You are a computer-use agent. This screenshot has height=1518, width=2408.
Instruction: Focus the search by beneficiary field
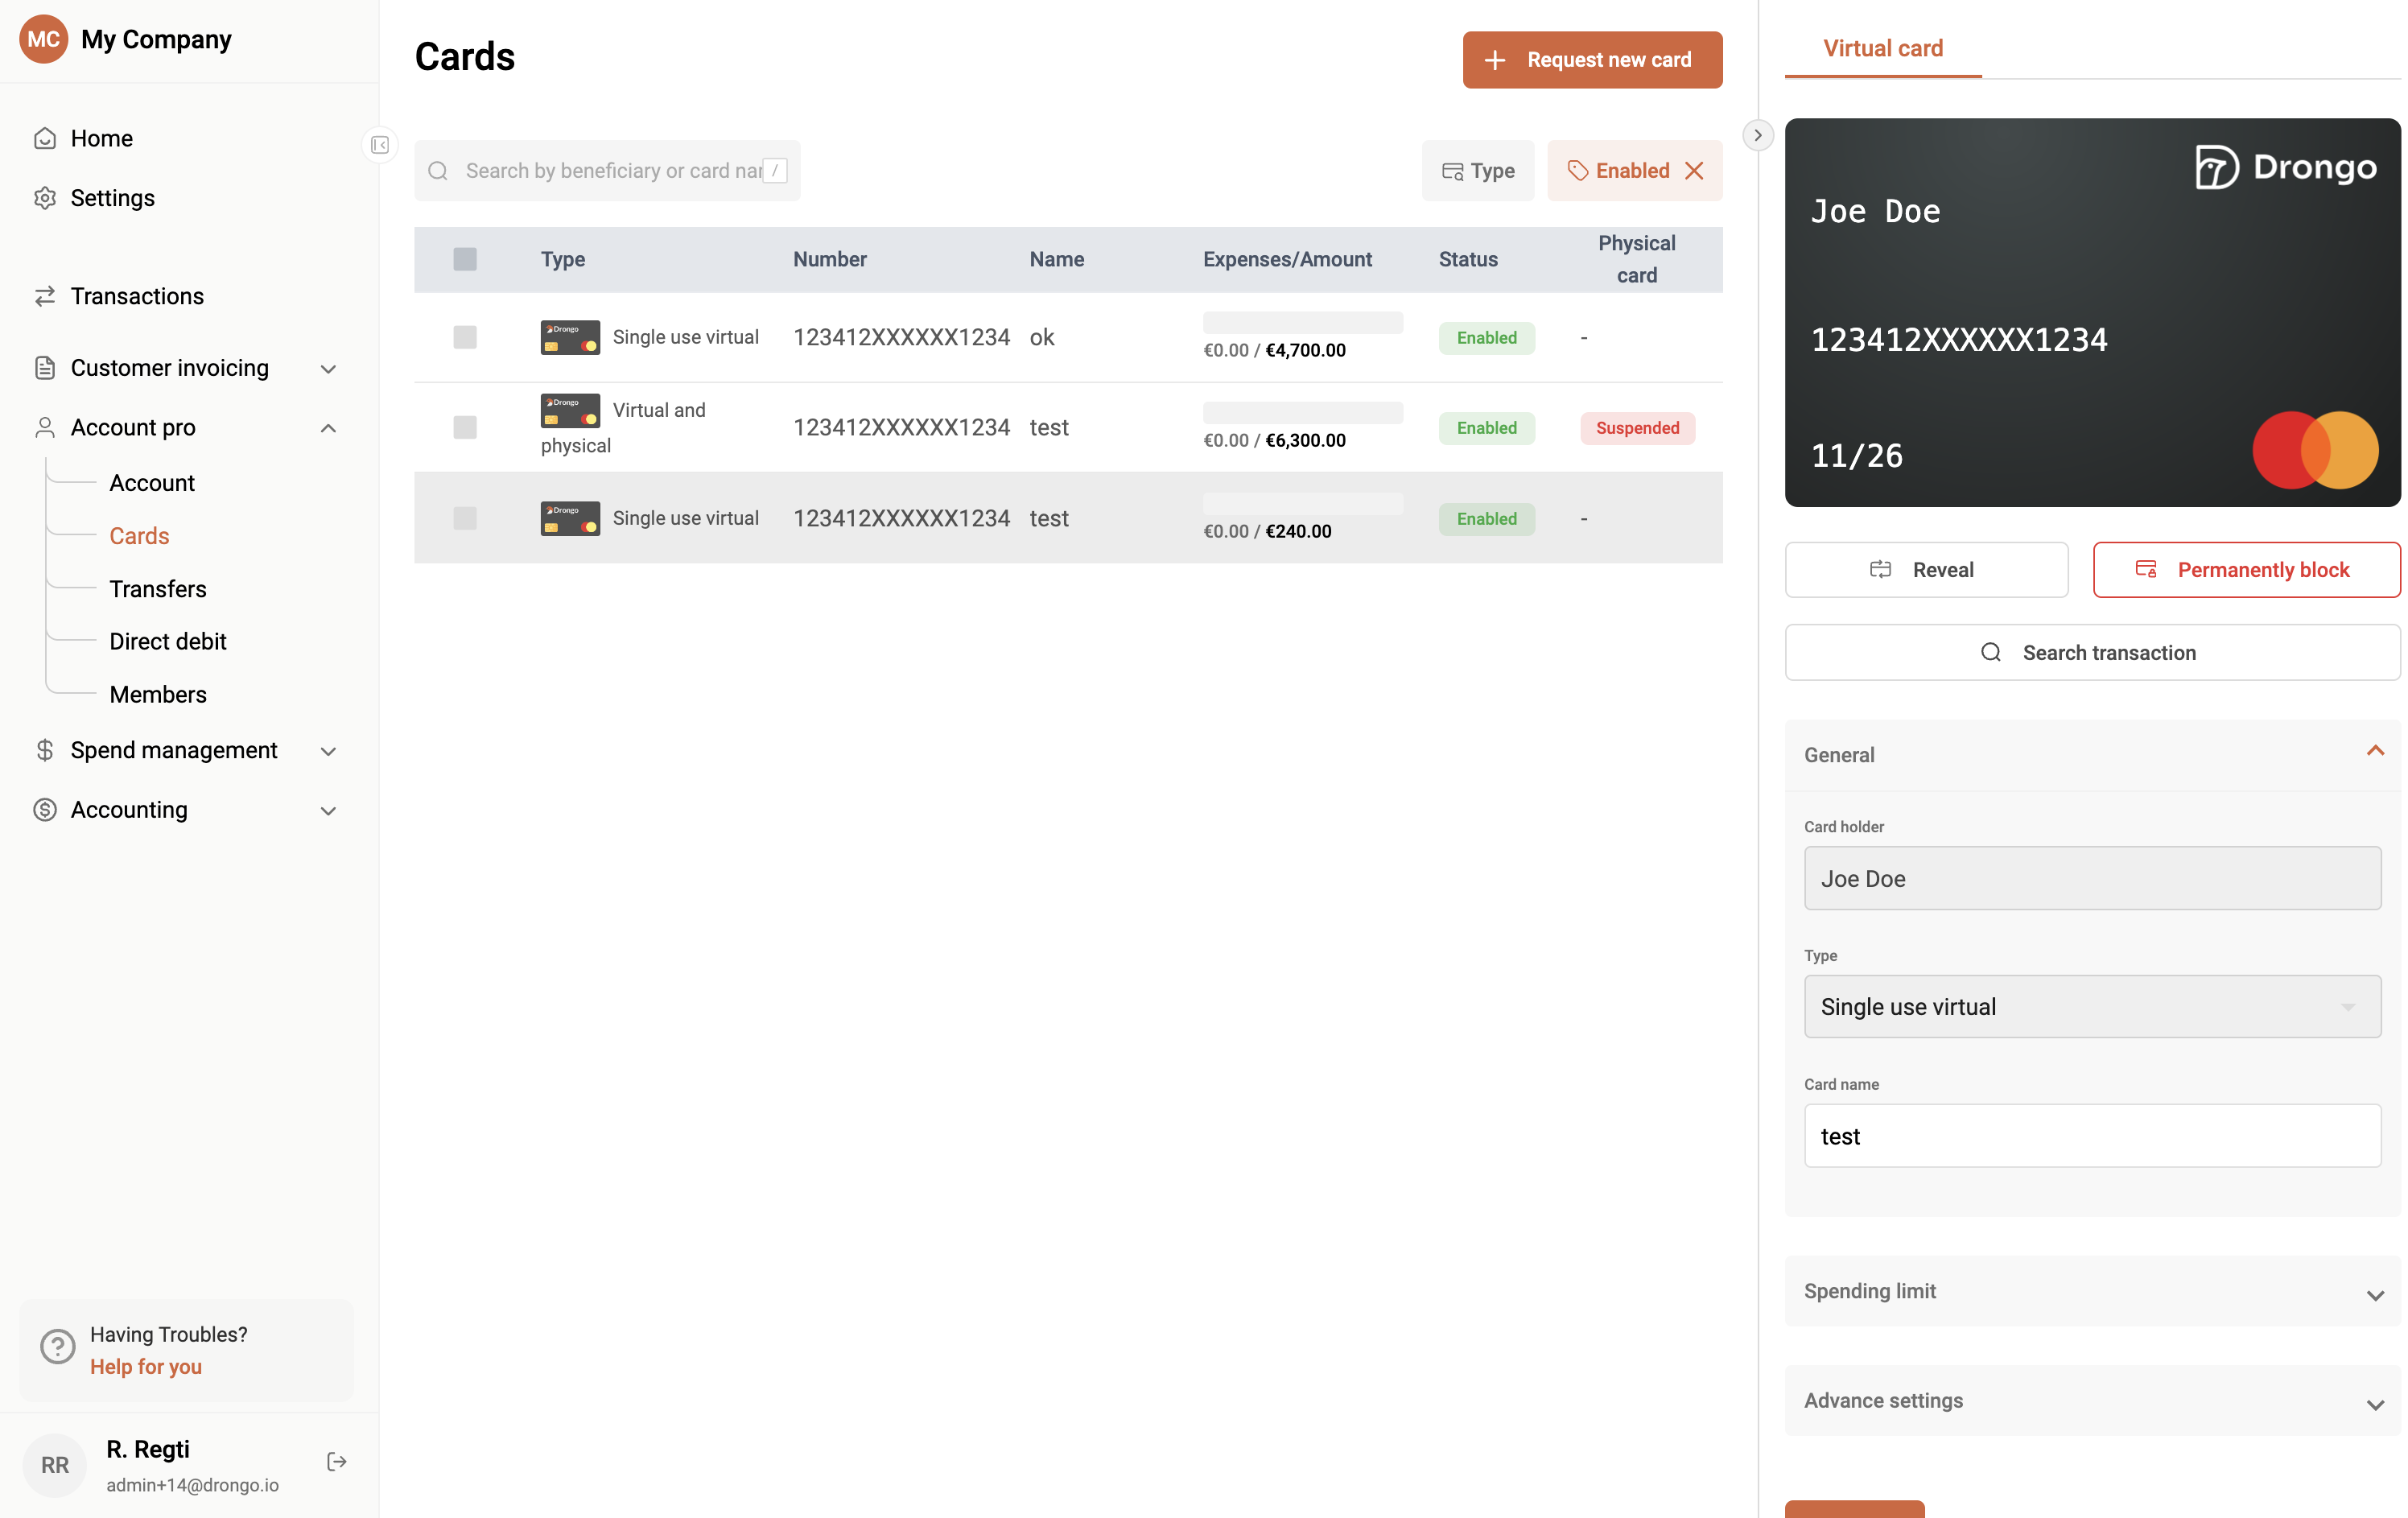607,171
